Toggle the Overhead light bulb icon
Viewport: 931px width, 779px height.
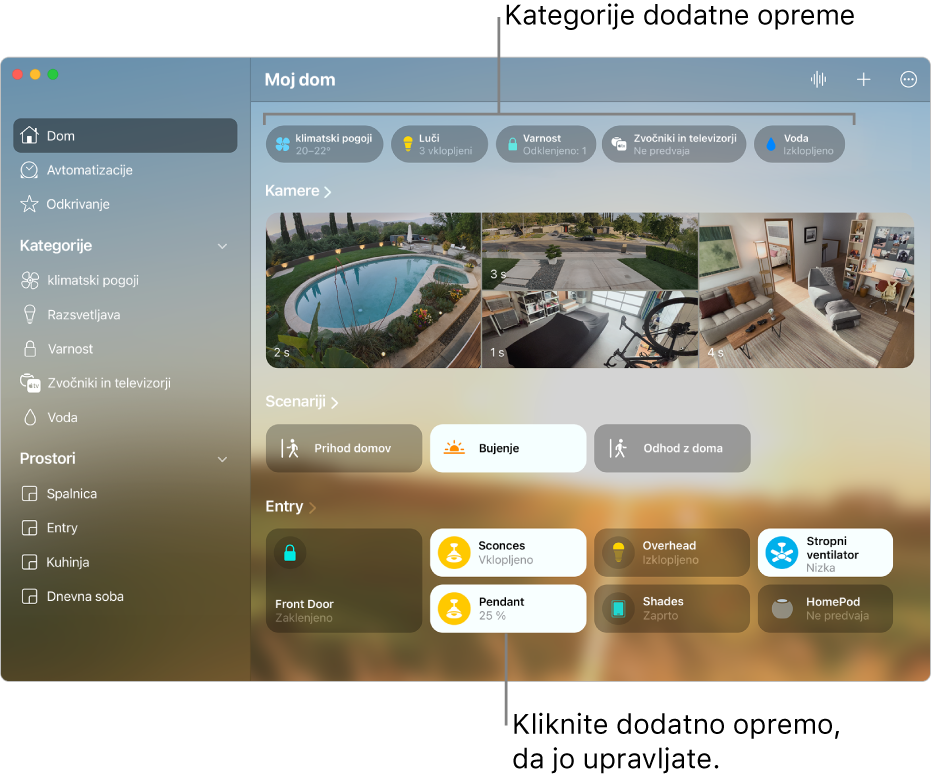pos(618,552)
